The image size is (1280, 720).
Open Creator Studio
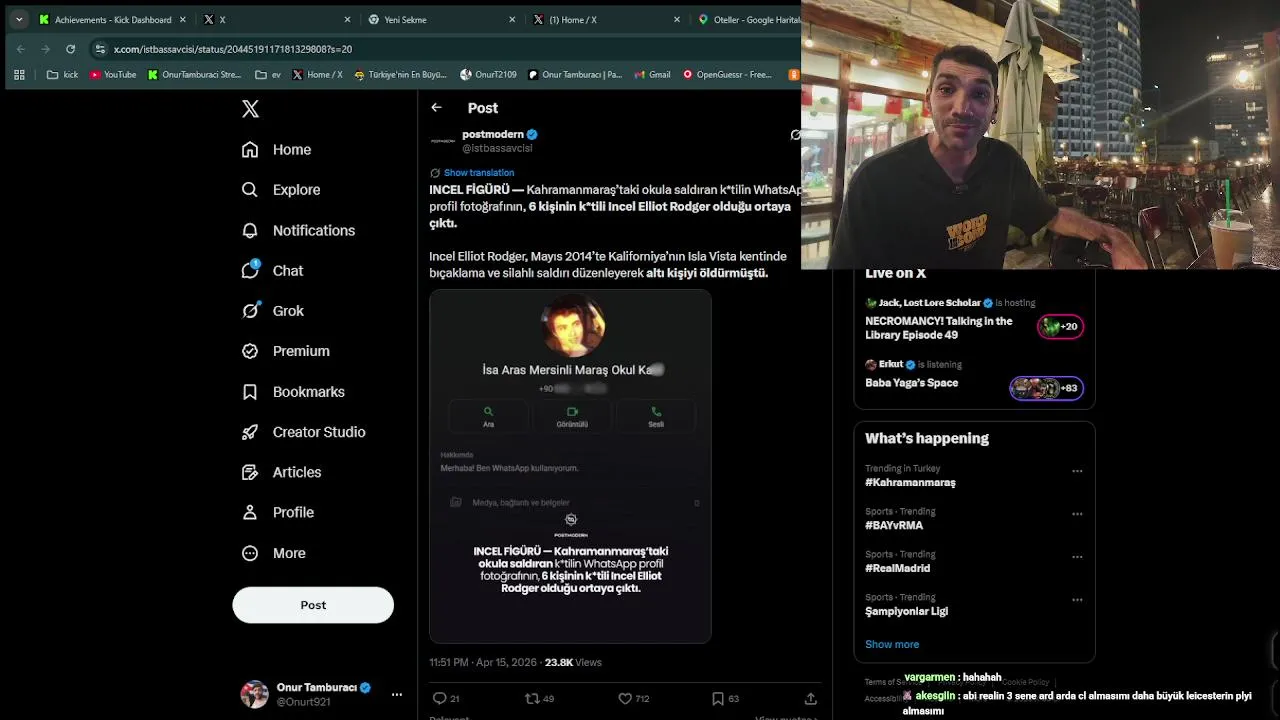pos(303,432)
